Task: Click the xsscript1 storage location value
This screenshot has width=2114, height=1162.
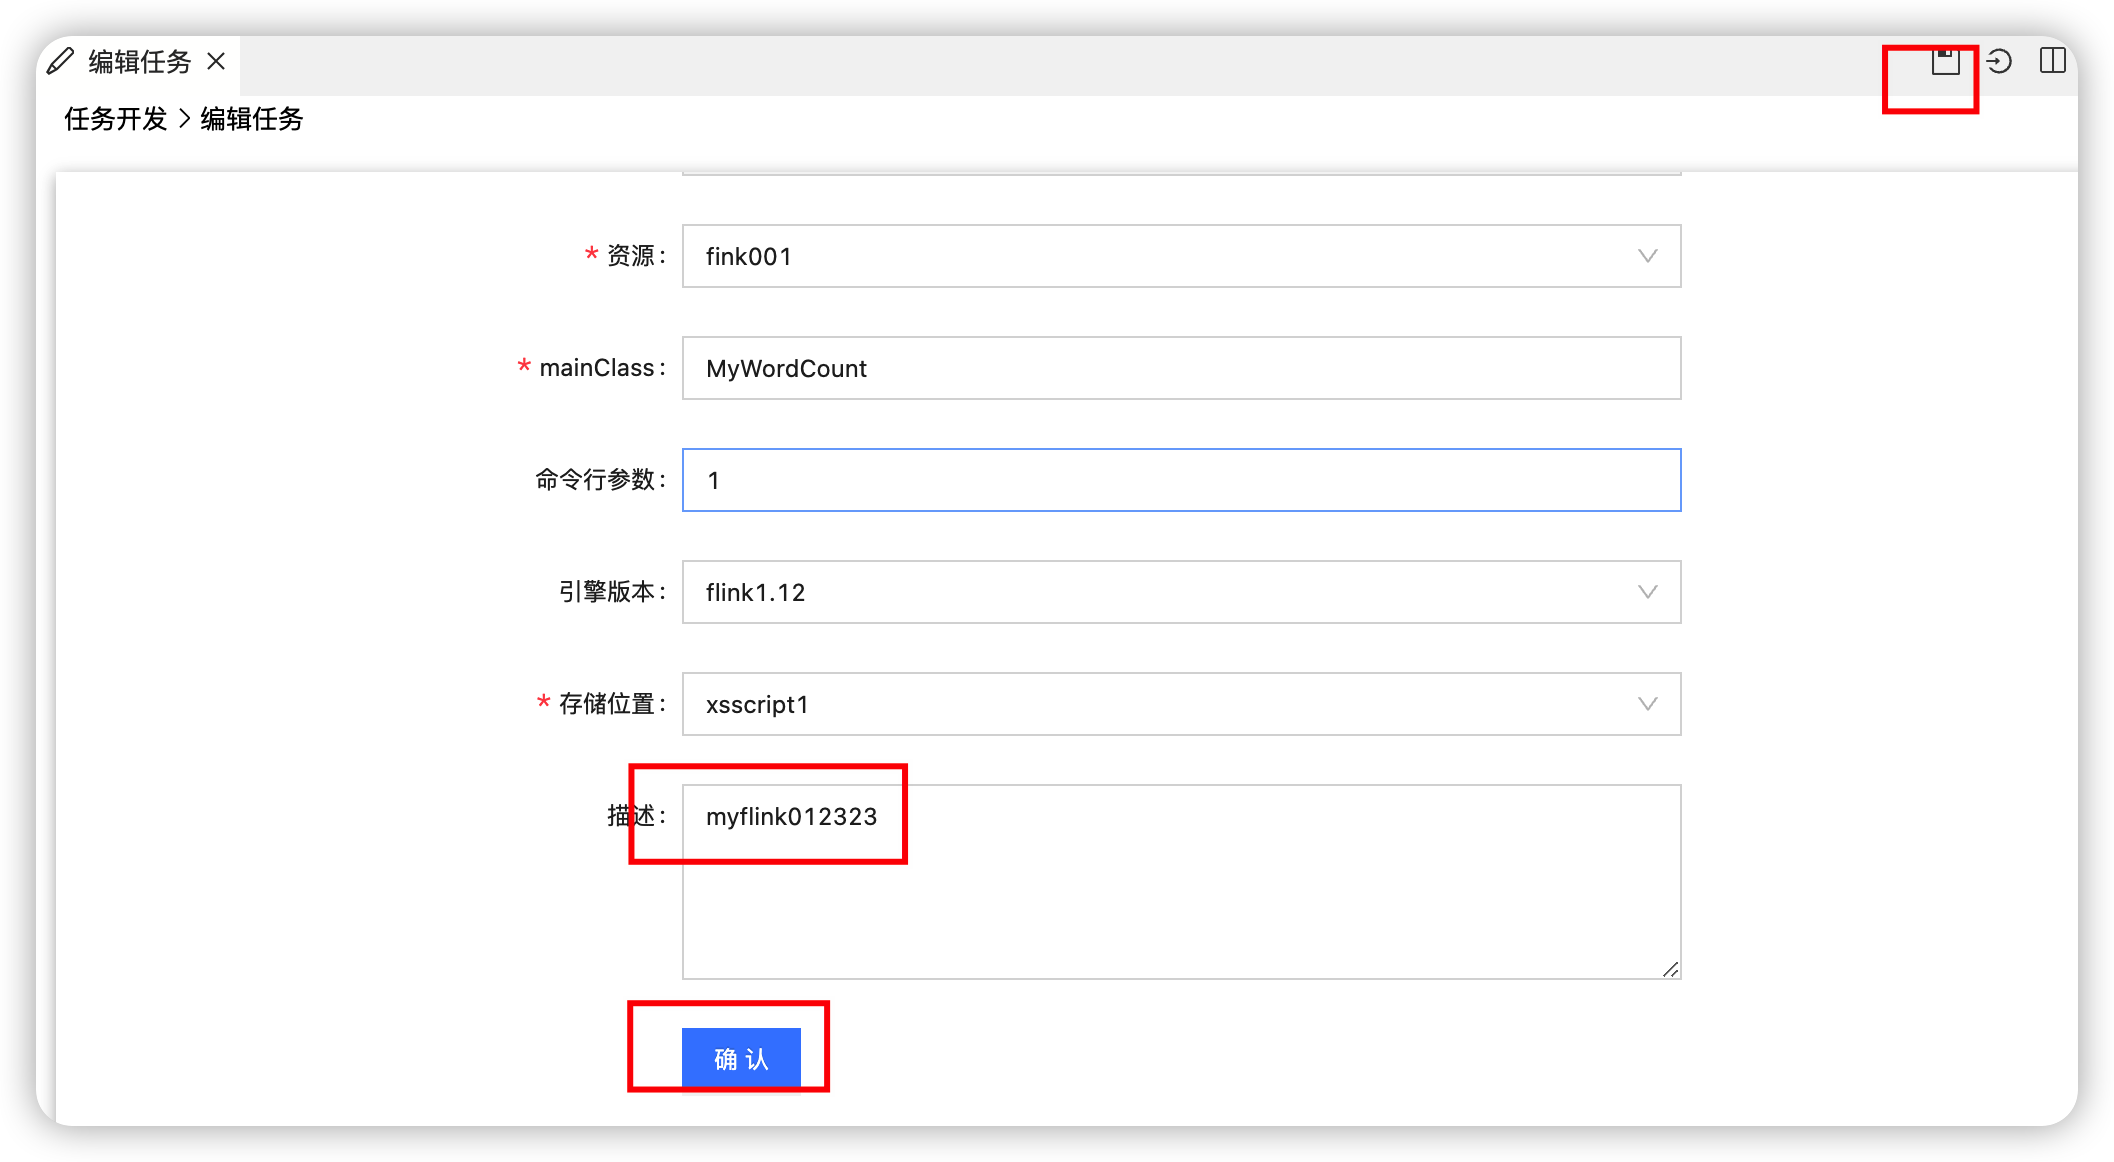Action: [755, 704]
